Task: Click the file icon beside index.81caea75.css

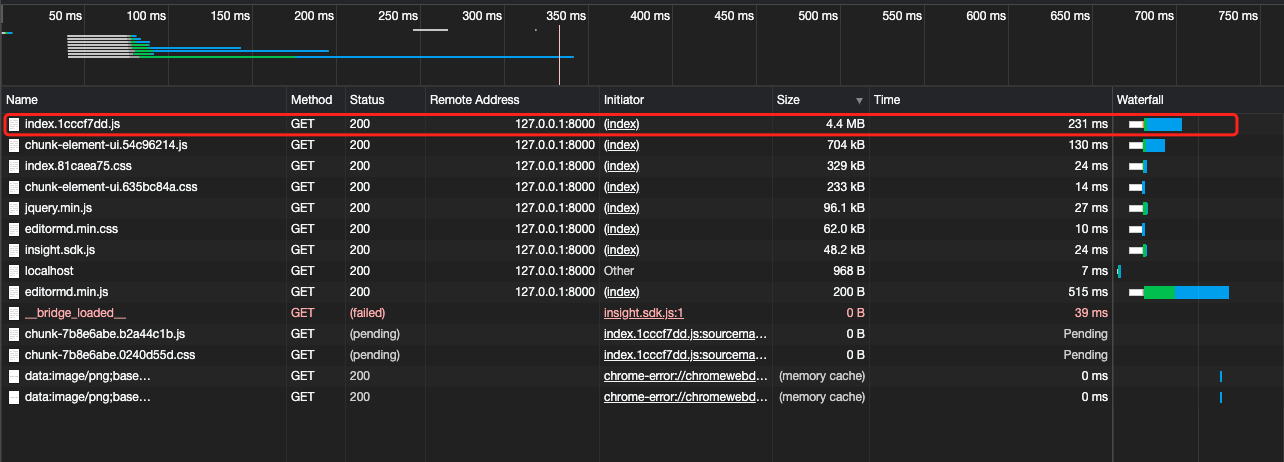Action: 14,166
